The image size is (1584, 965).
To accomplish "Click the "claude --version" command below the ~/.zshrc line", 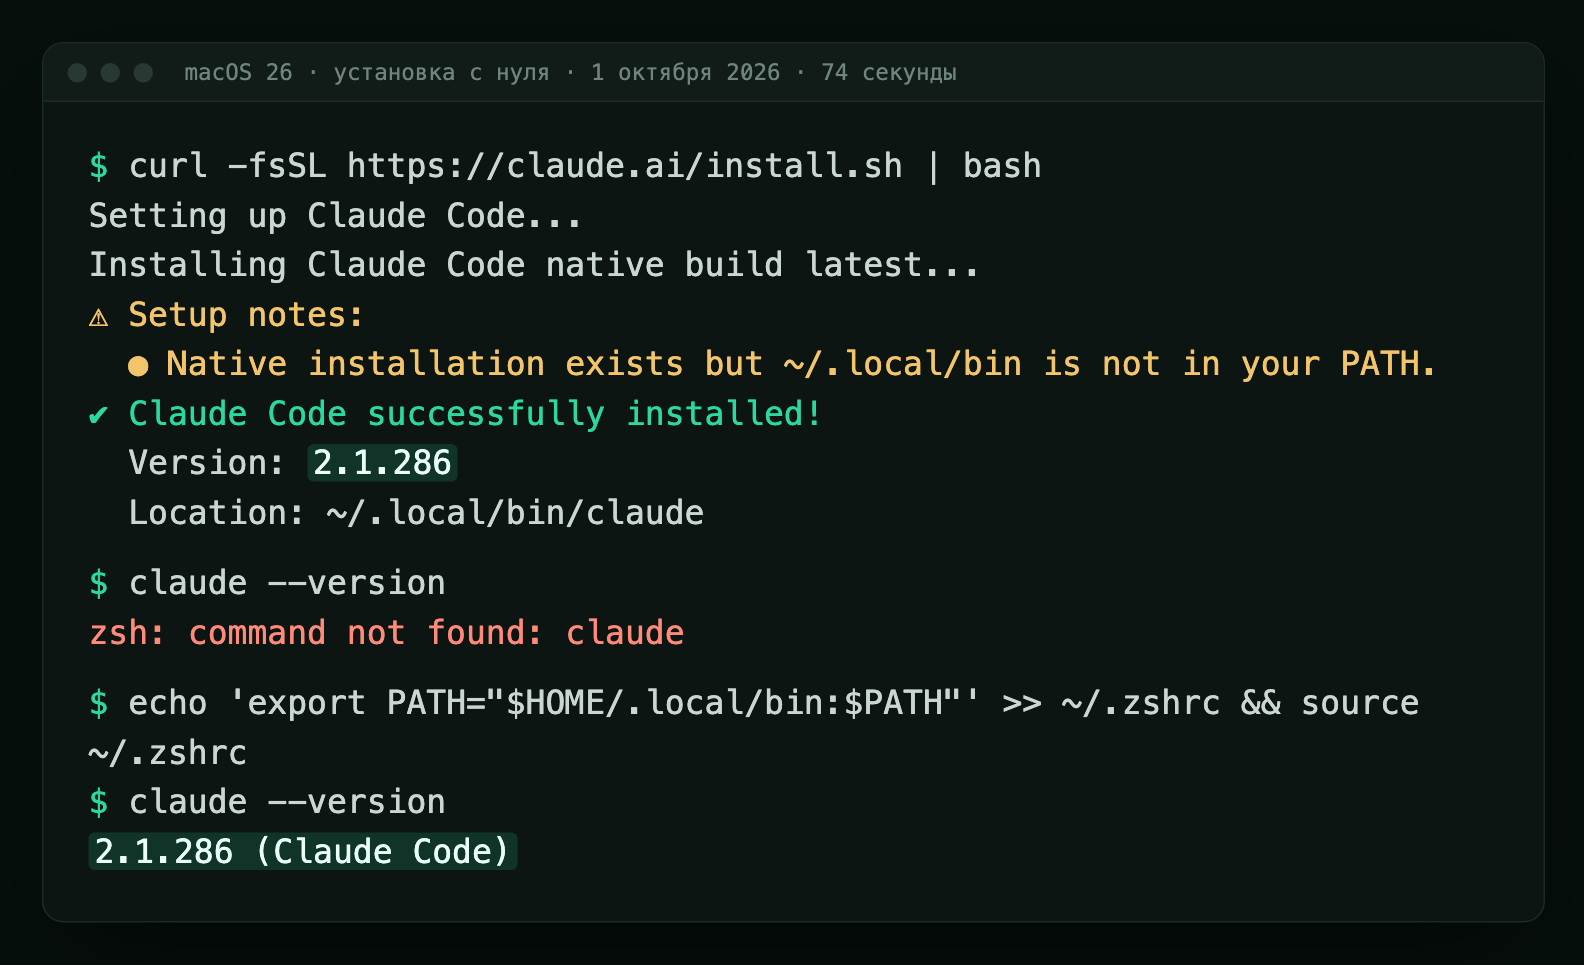I will [x=287, y=802].
